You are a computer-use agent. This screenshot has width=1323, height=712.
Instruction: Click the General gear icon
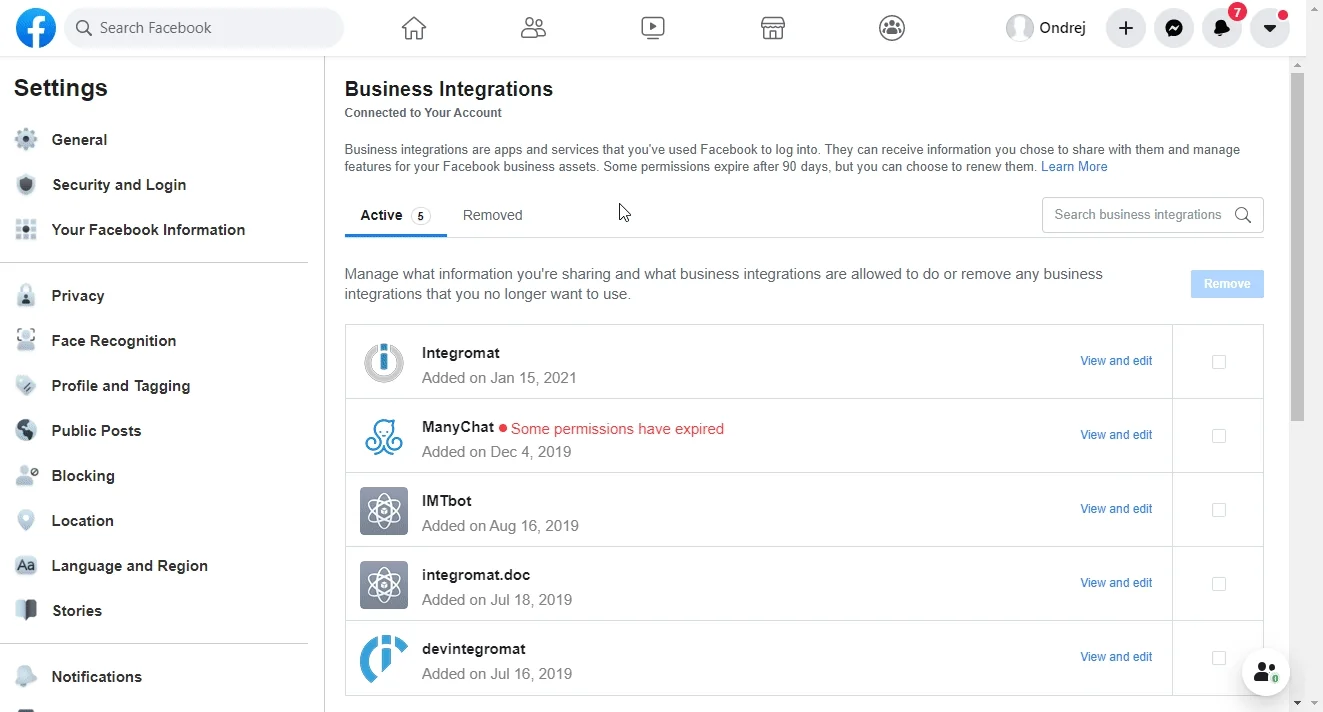(x=26, y=140)
